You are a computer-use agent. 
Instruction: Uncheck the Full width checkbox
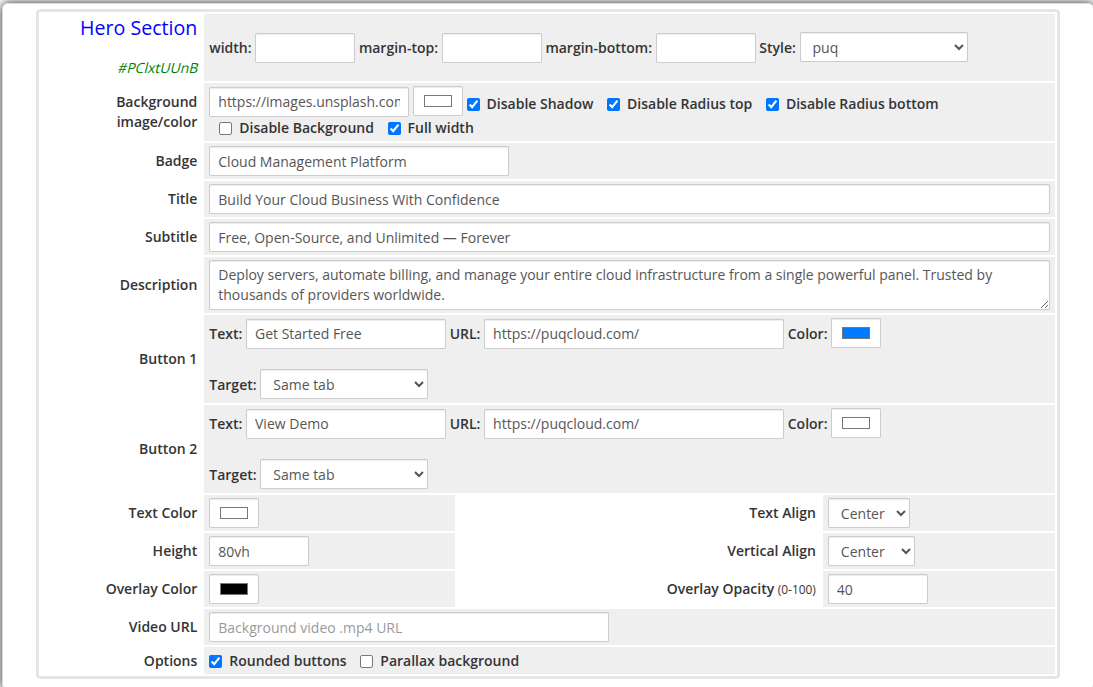coord(395,129)
